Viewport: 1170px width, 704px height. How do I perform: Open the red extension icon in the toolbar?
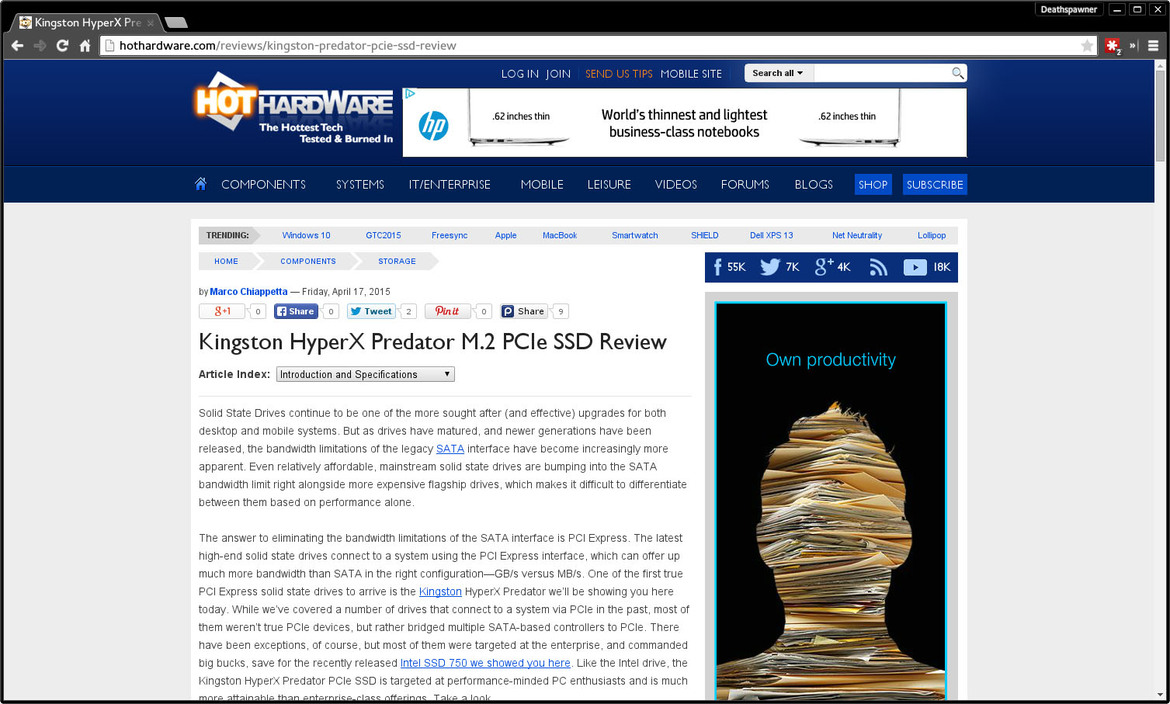coord(1113,46)
